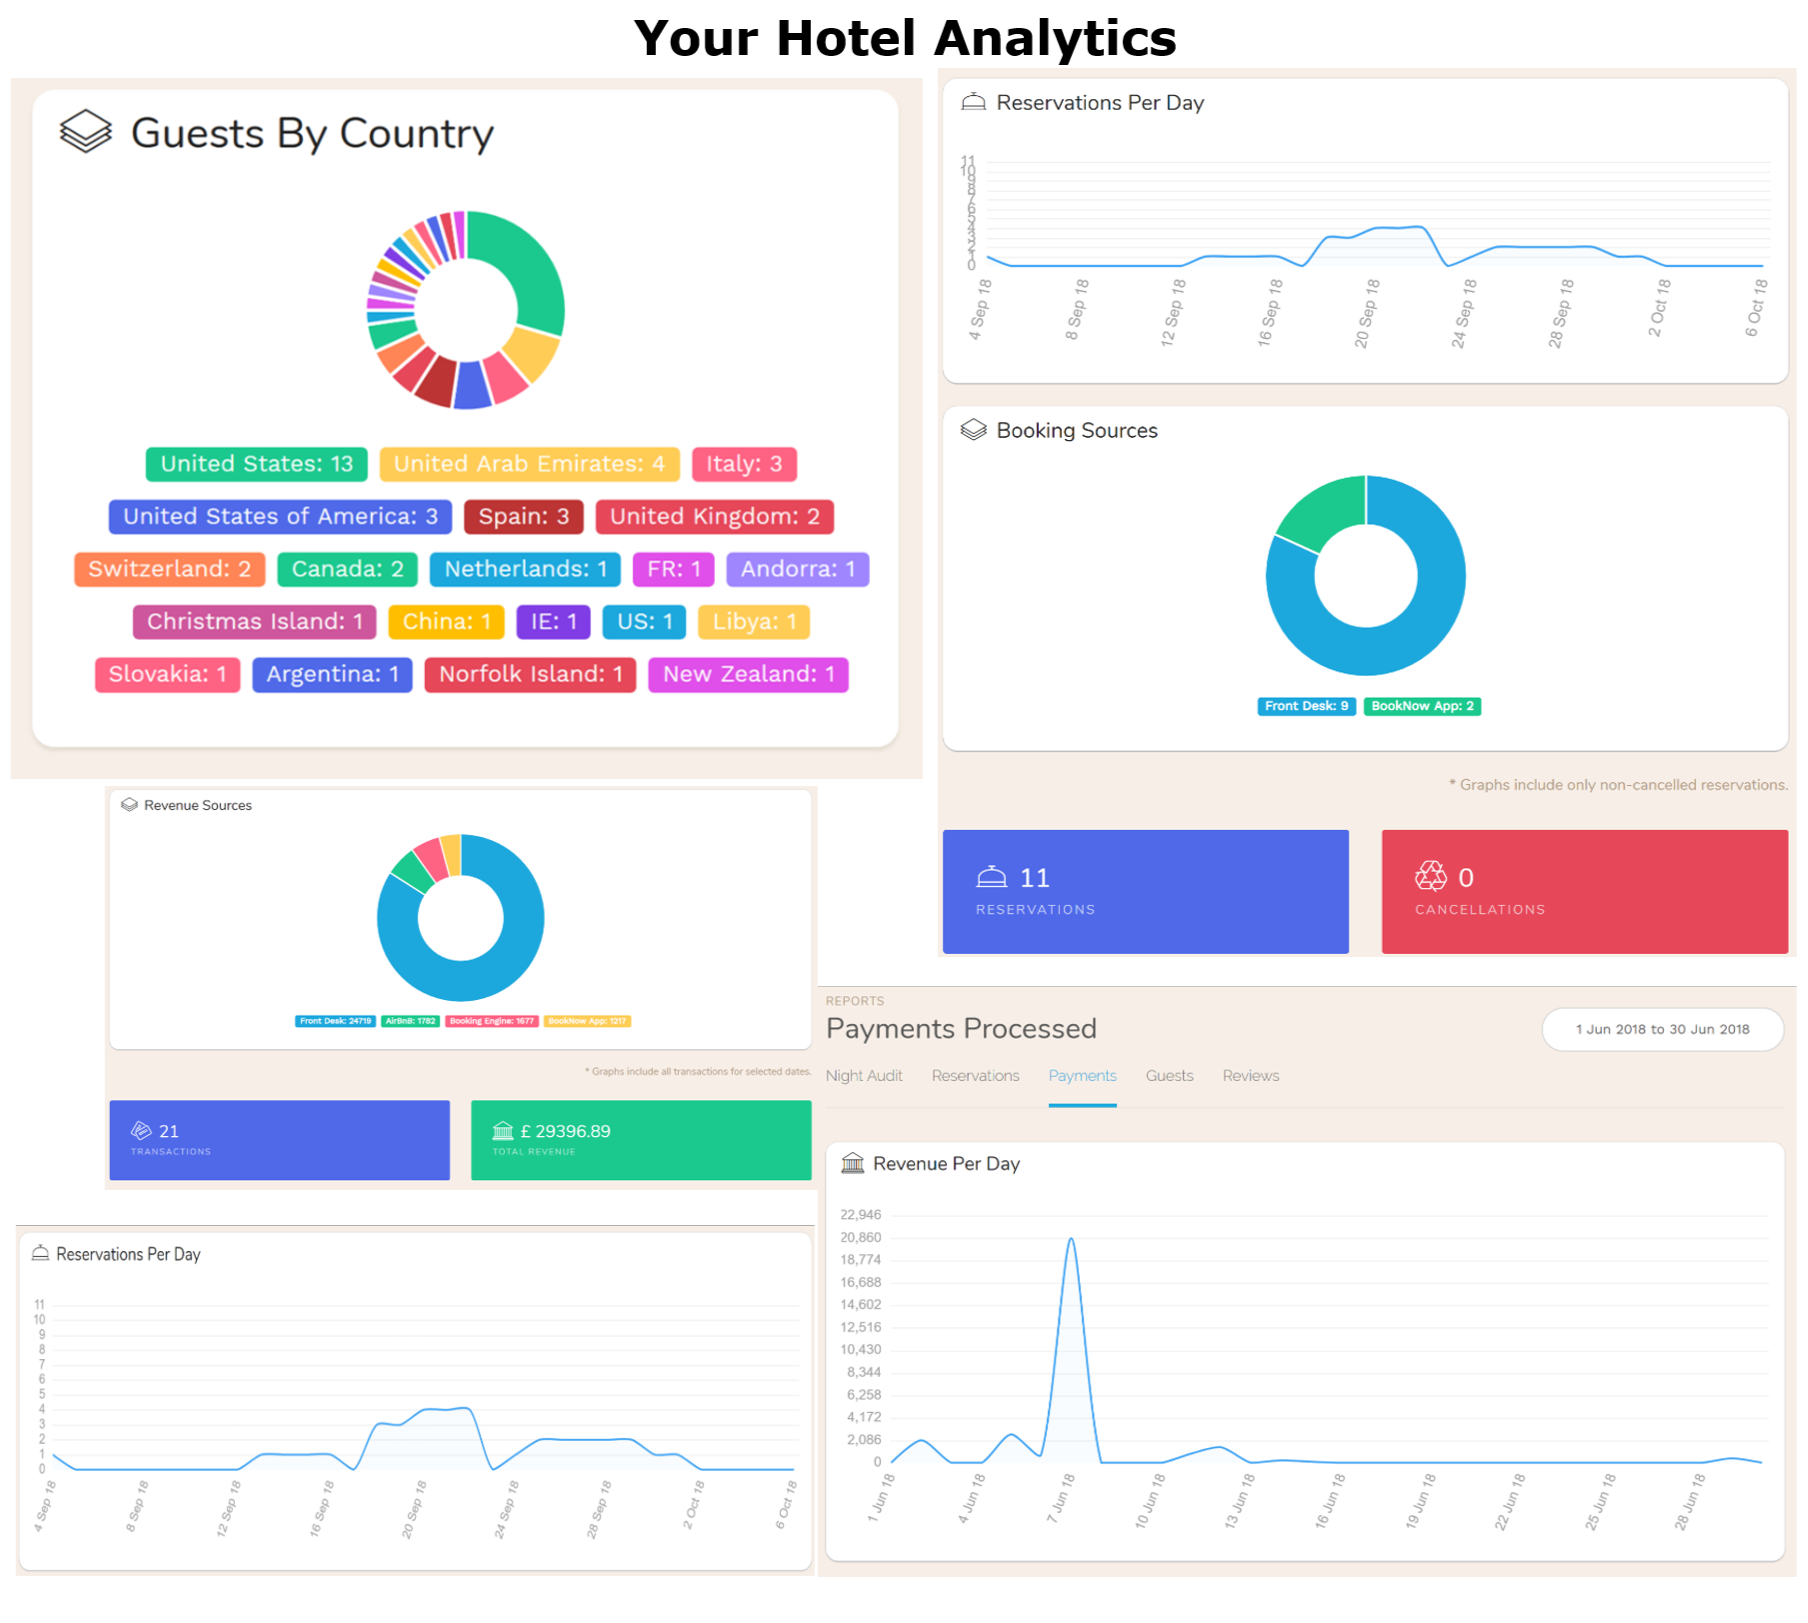Switch to the Night Audit tab
This screenshot has height=1623, width=1808.
(864, 1075)
